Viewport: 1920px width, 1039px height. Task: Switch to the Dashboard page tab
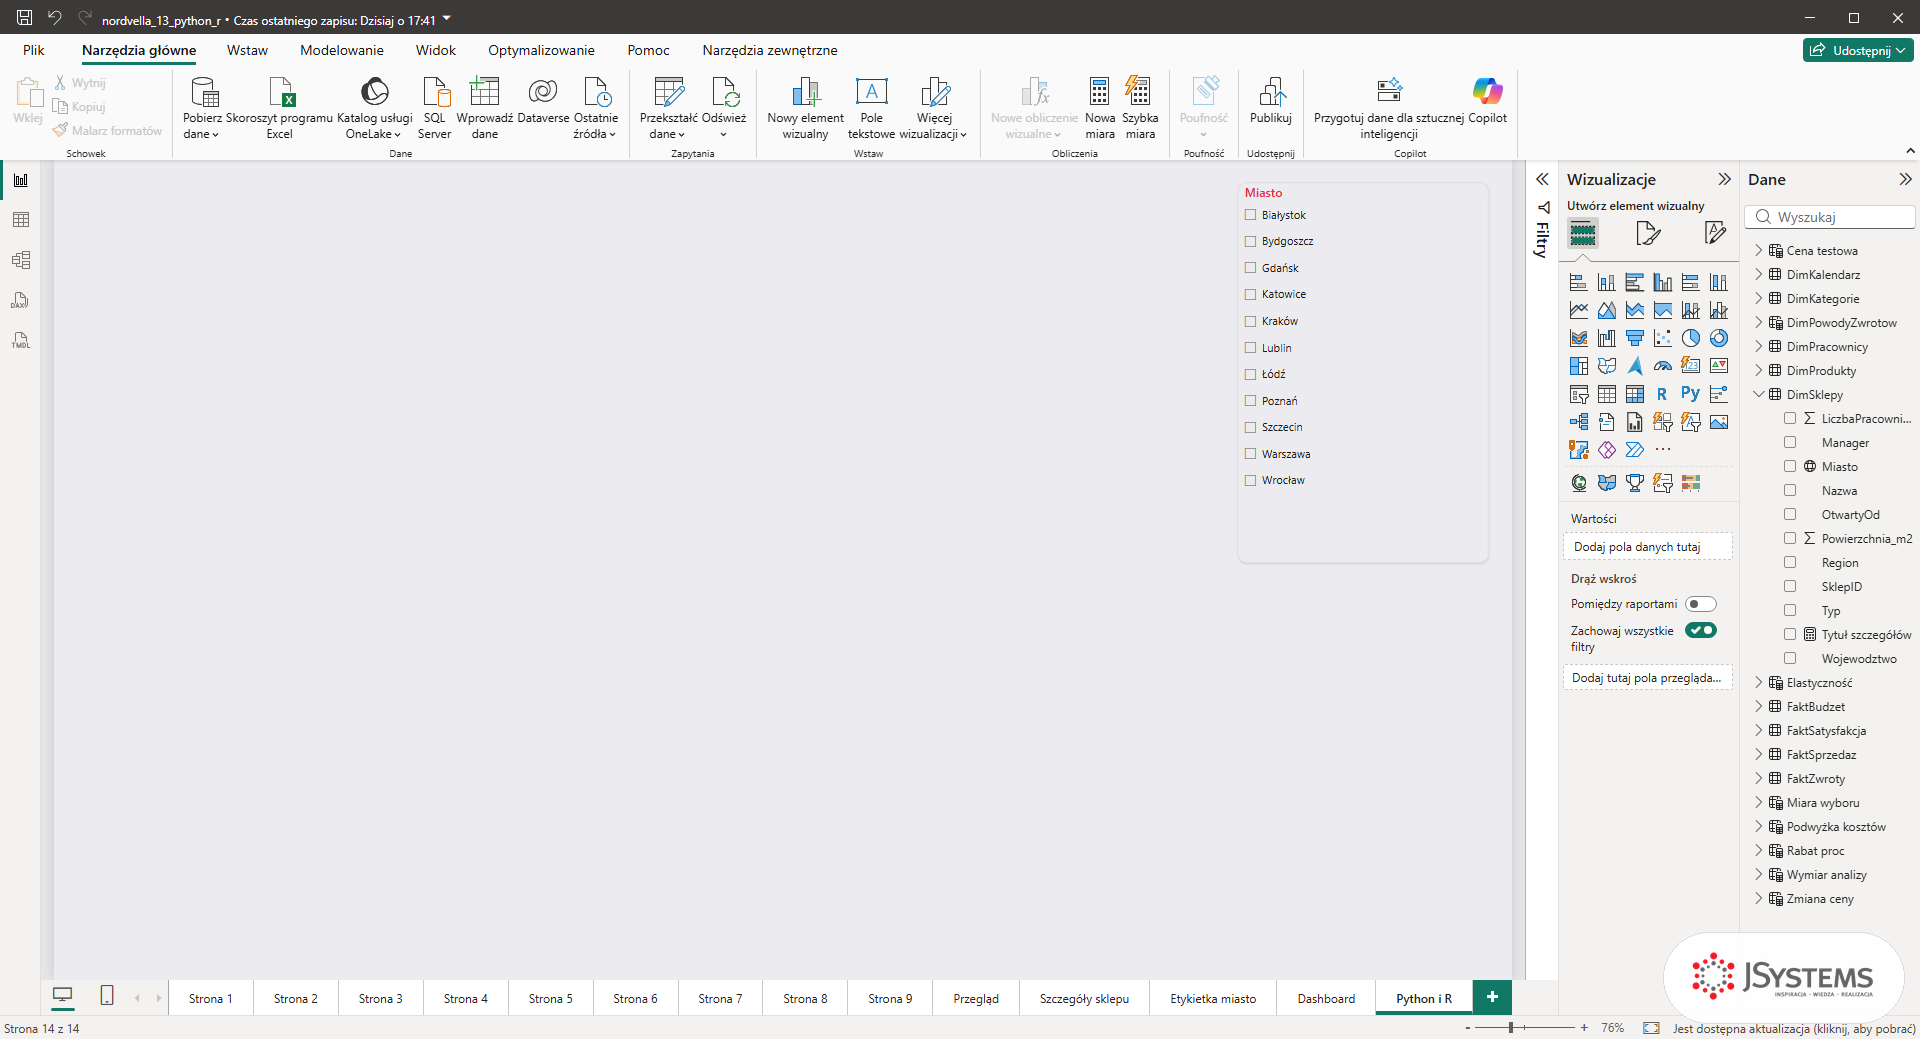pyautogui.click(x=1326, y=998)
